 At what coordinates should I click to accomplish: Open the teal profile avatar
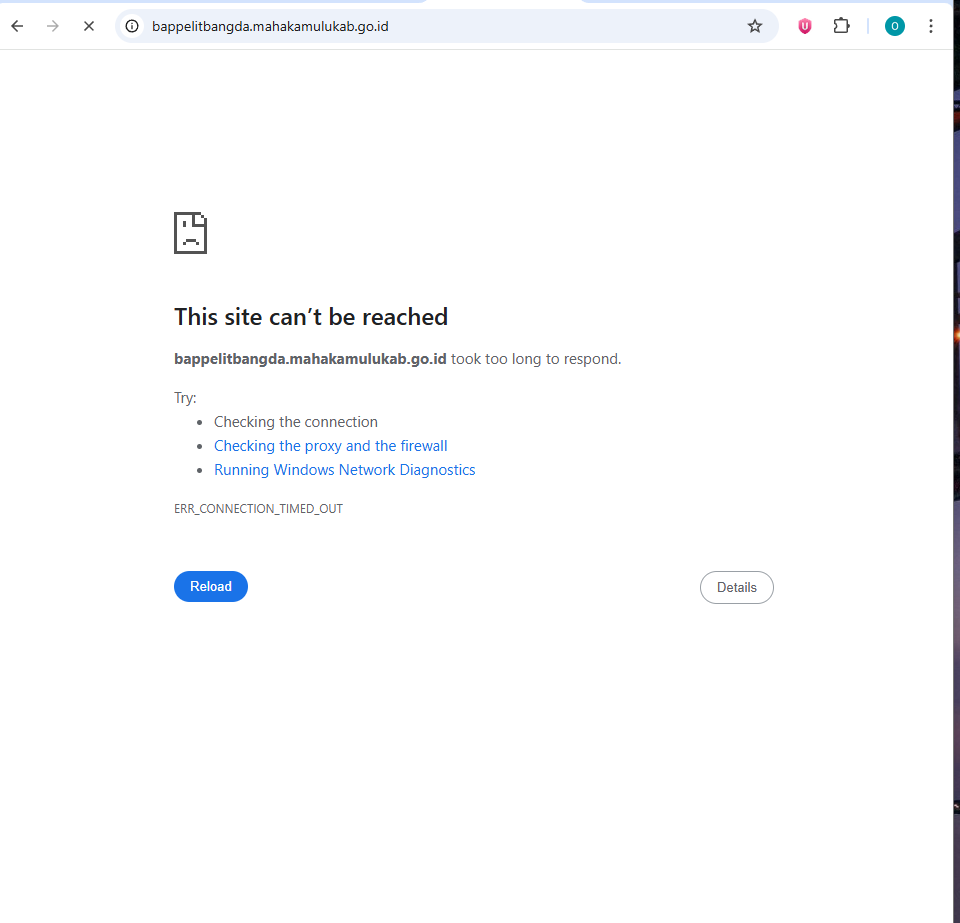pos(894,26)
